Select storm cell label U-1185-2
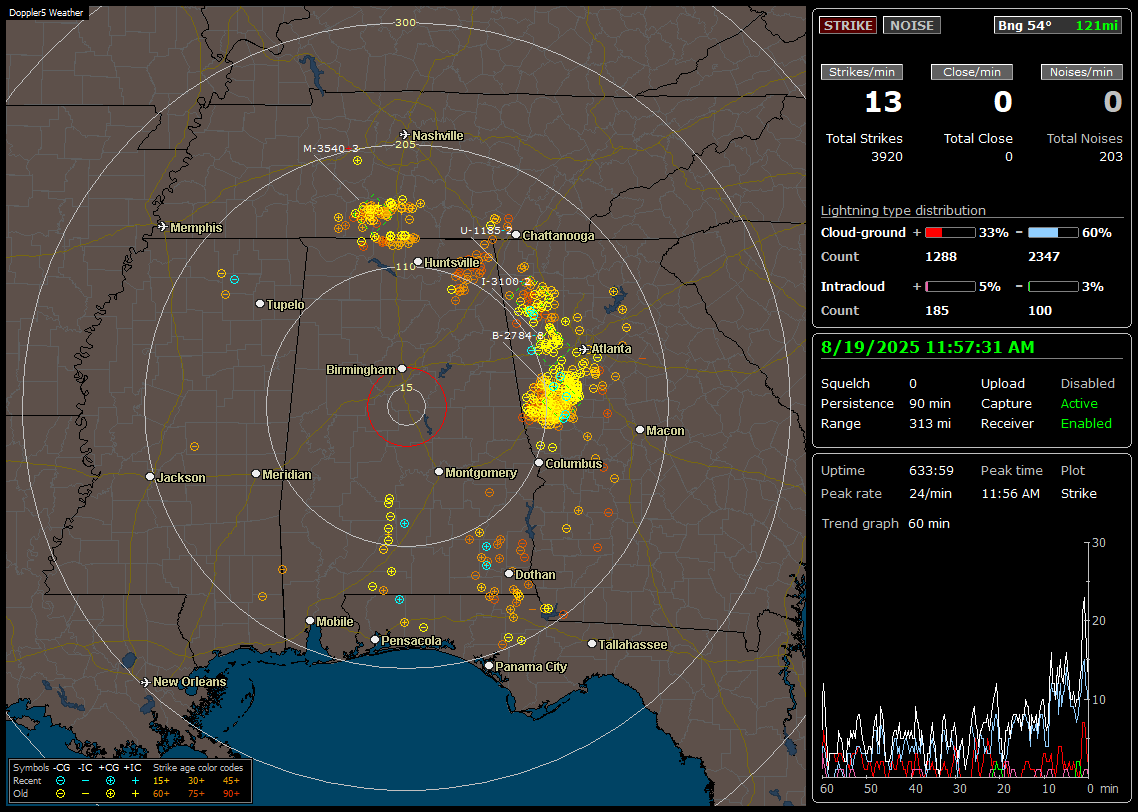 click(x=486, y=231)
